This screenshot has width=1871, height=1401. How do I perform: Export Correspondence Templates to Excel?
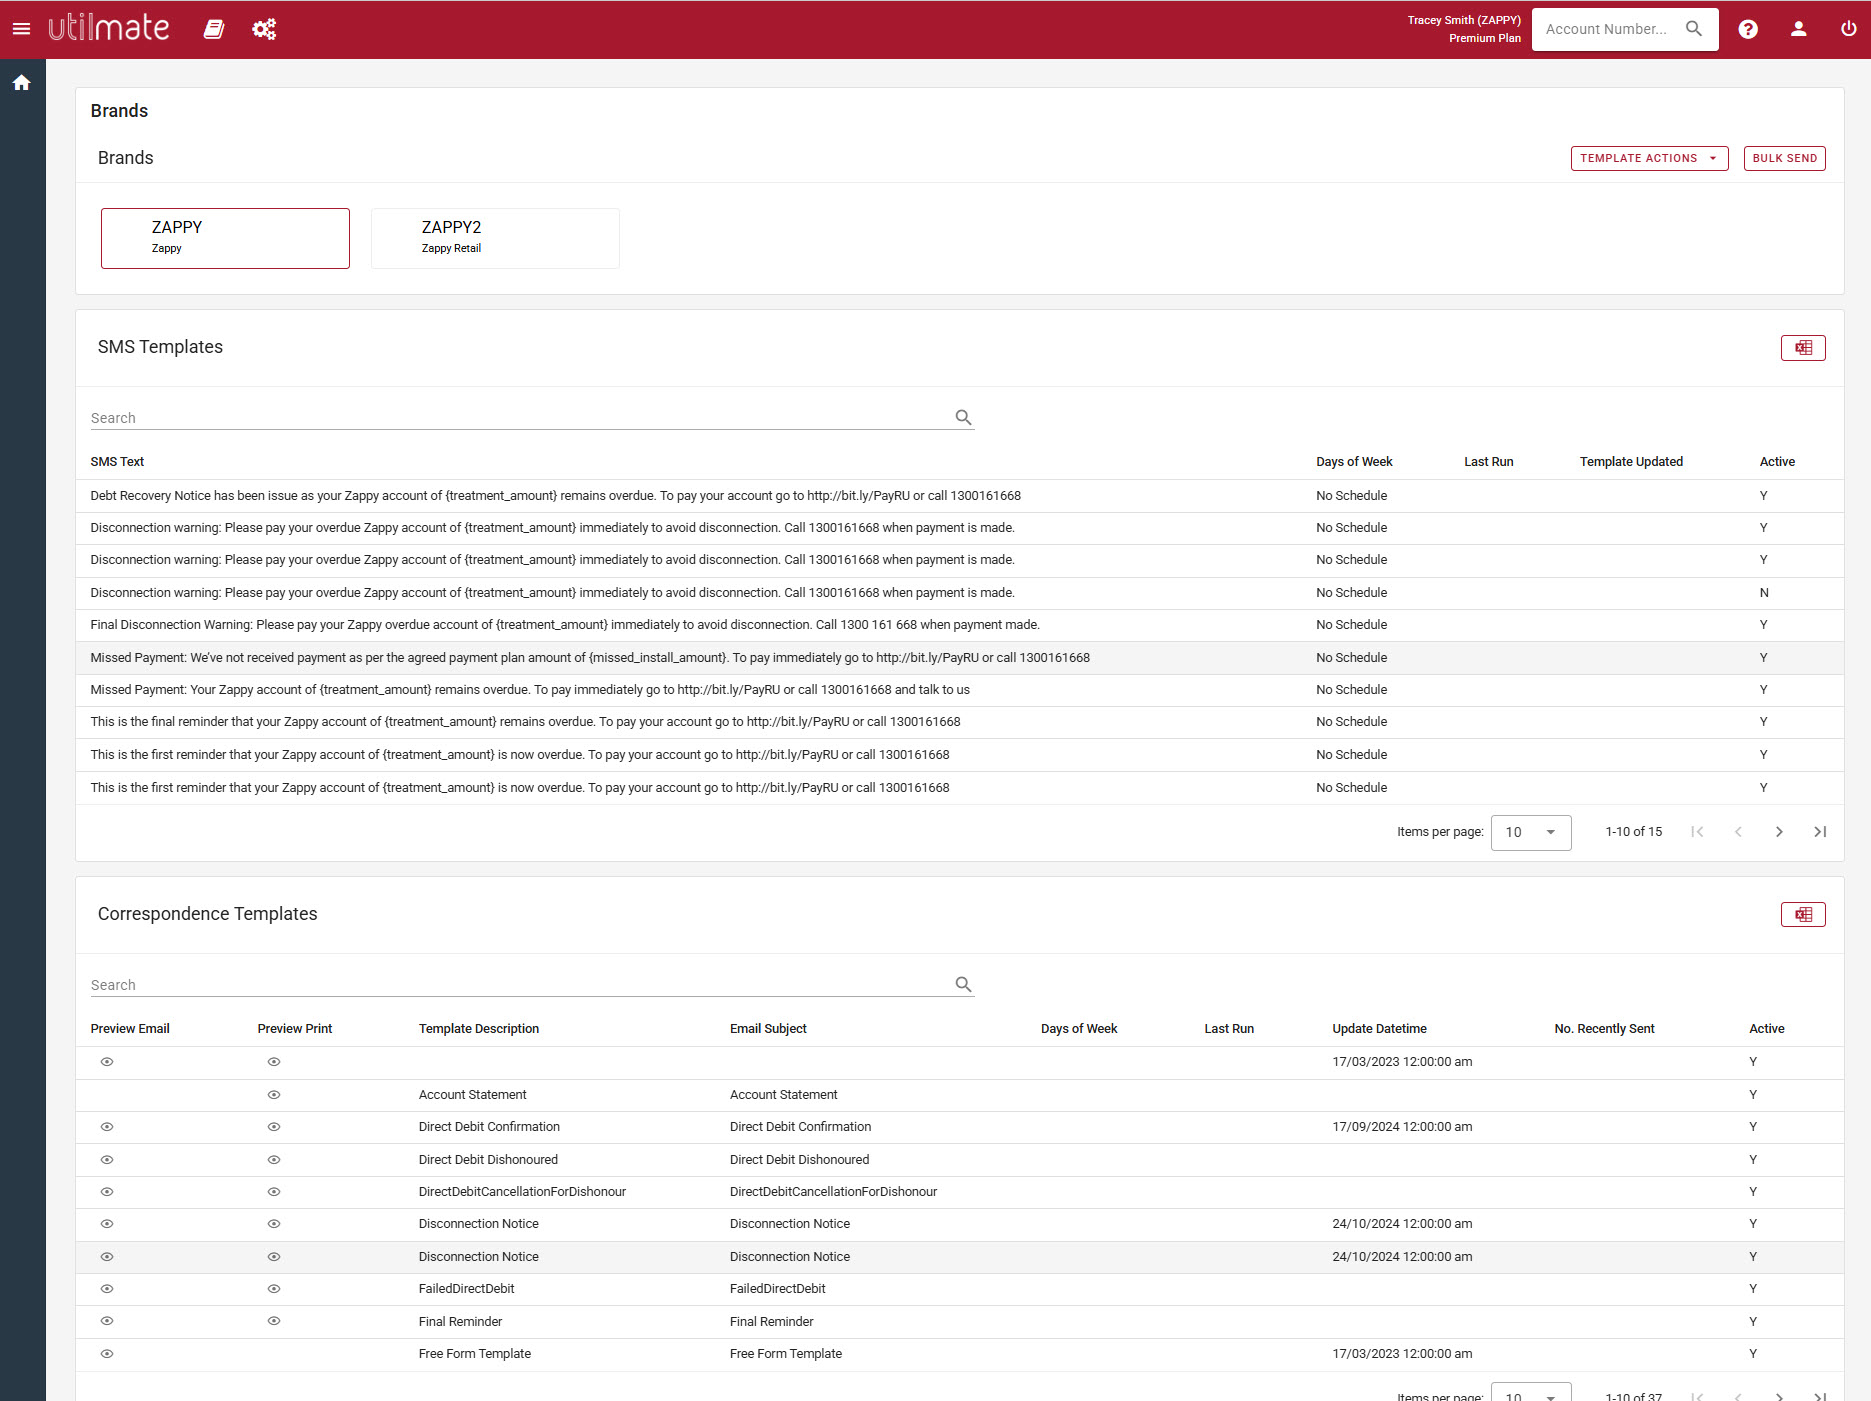[x=1802, y=915]
